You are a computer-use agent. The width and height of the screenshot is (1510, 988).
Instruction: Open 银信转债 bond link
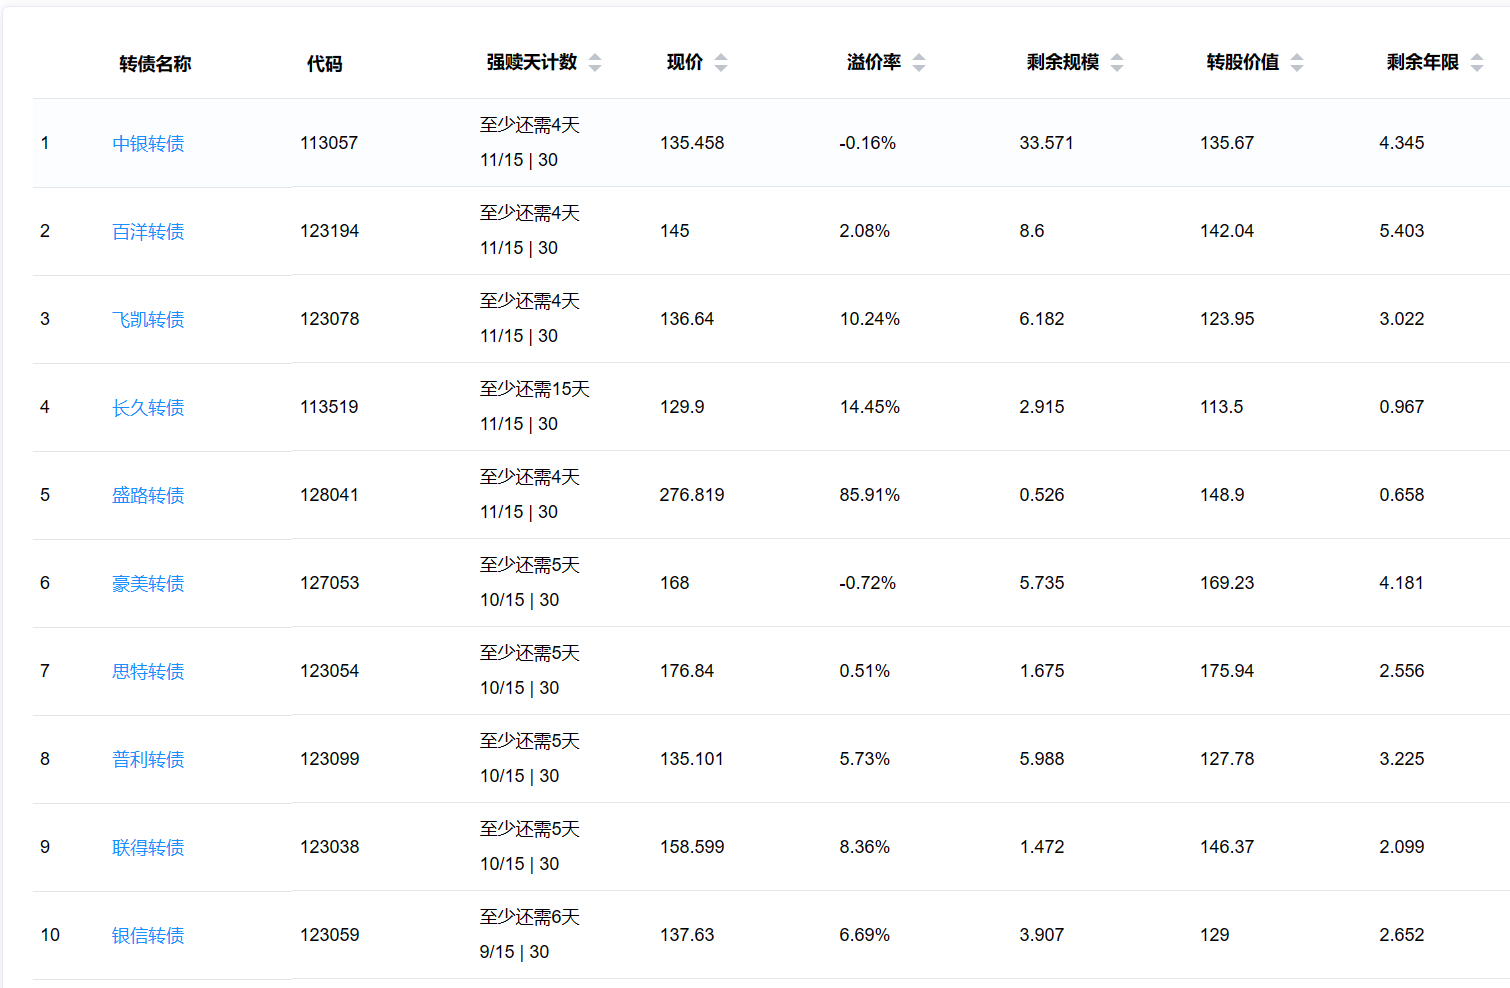(148, 936)
